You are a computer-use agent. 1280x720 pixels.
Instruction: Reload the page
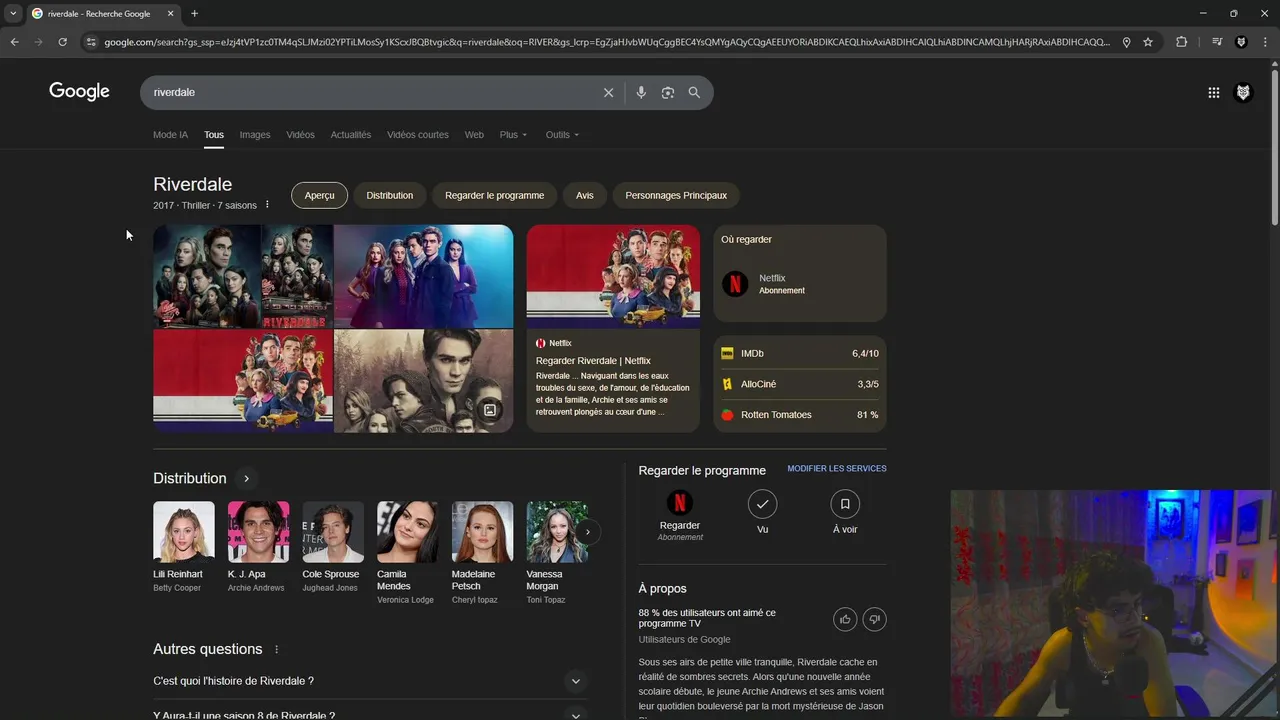click(x=62, y=42)
